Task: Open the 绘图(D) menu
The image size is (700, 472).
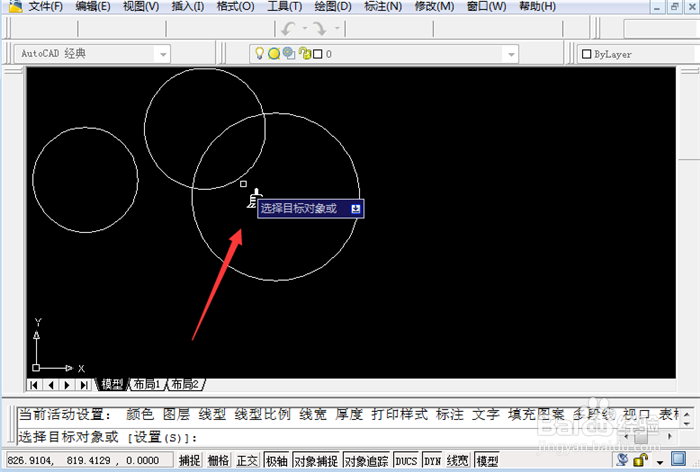Action: tap(333, 6)
